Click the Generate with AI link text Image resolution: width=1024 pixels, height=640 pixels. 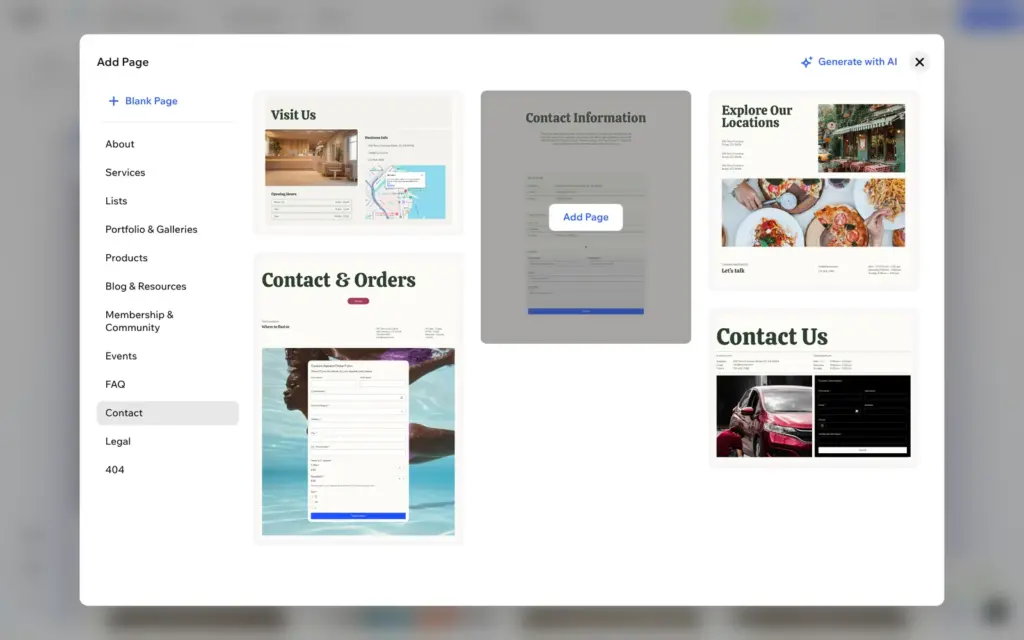coord(857,61)
